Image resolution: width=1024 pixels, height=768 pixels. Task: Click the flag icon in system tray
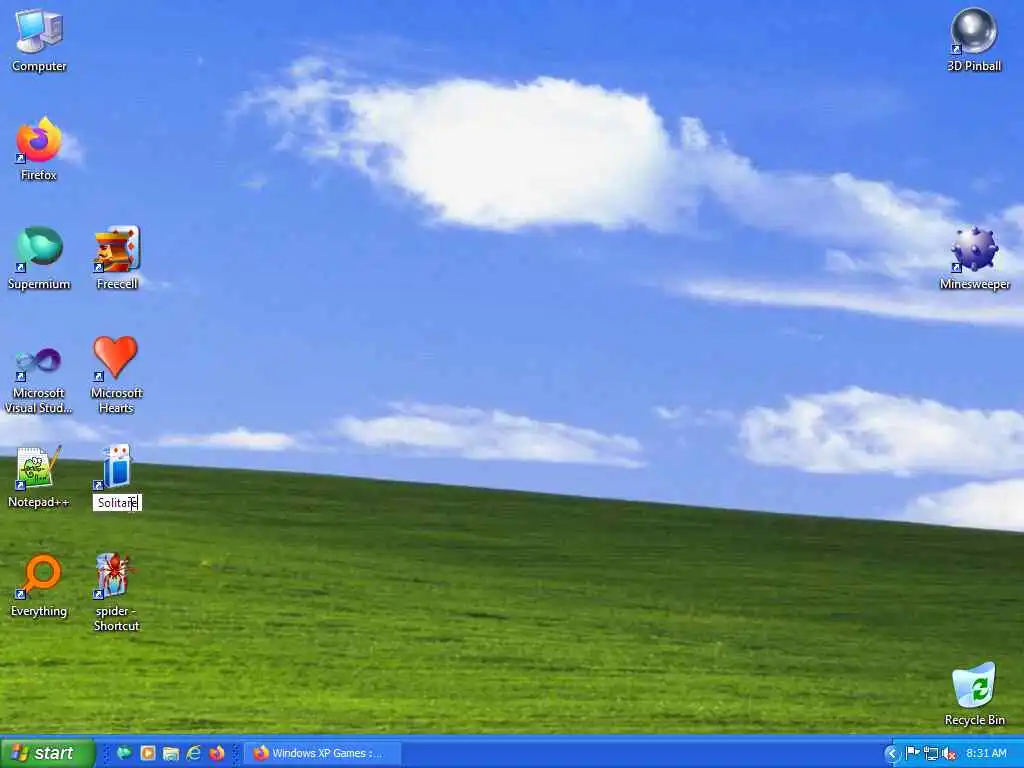913,753
